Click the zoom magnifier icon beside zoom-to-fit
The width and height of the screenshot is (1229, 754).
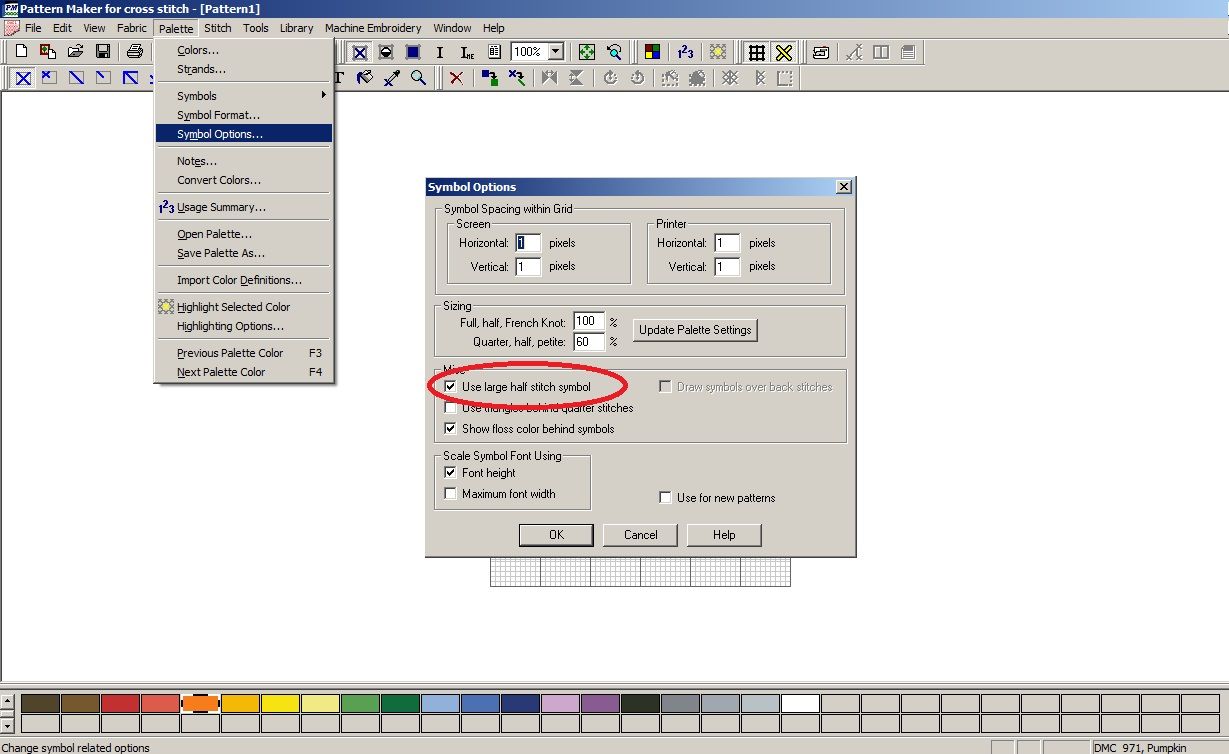614,52
